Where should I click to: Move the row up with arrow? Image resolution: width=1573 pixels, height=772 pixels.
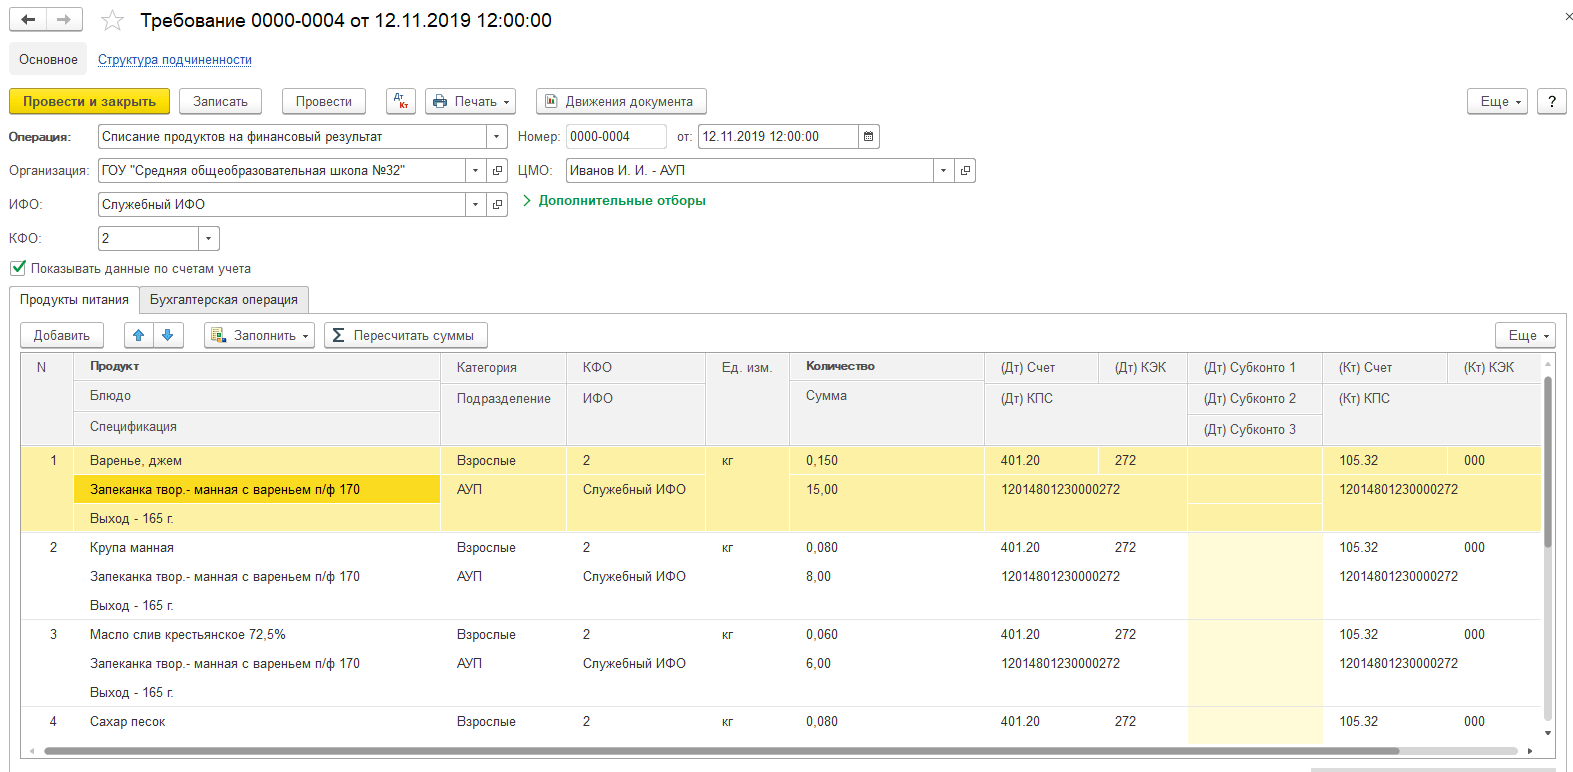[x=139, y=335]
